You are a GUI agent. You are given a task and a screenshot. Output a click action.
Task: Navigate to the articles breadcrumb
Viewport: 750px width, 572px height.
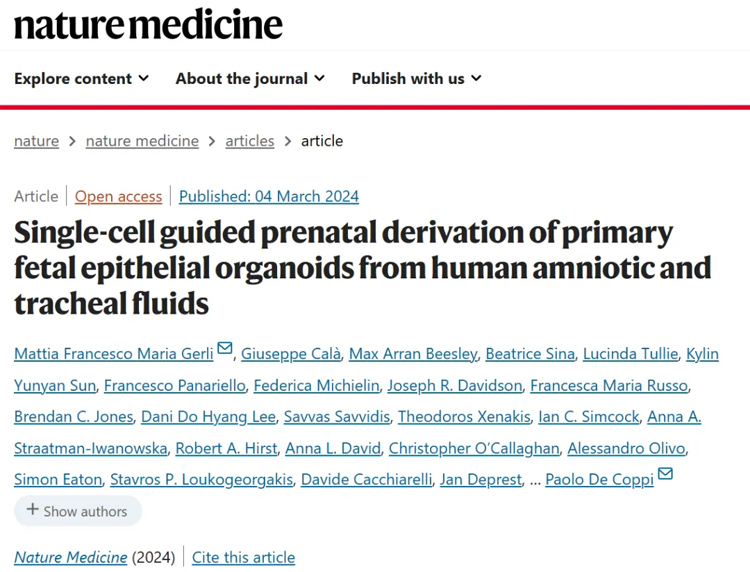coord(250,141)
